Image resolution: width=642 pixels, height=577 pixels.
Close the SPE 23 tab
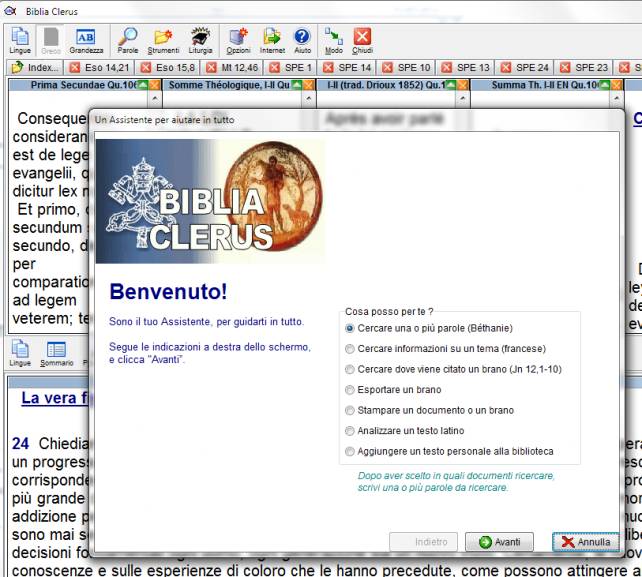(x=565, y=68)
